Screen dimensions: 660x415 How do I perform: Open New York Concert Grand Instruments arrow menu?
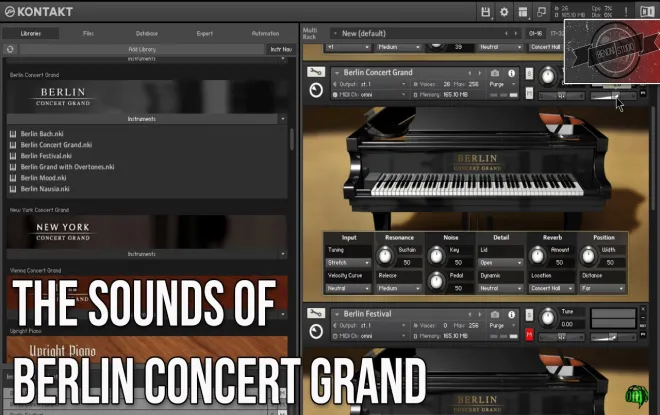coord(283,254)
